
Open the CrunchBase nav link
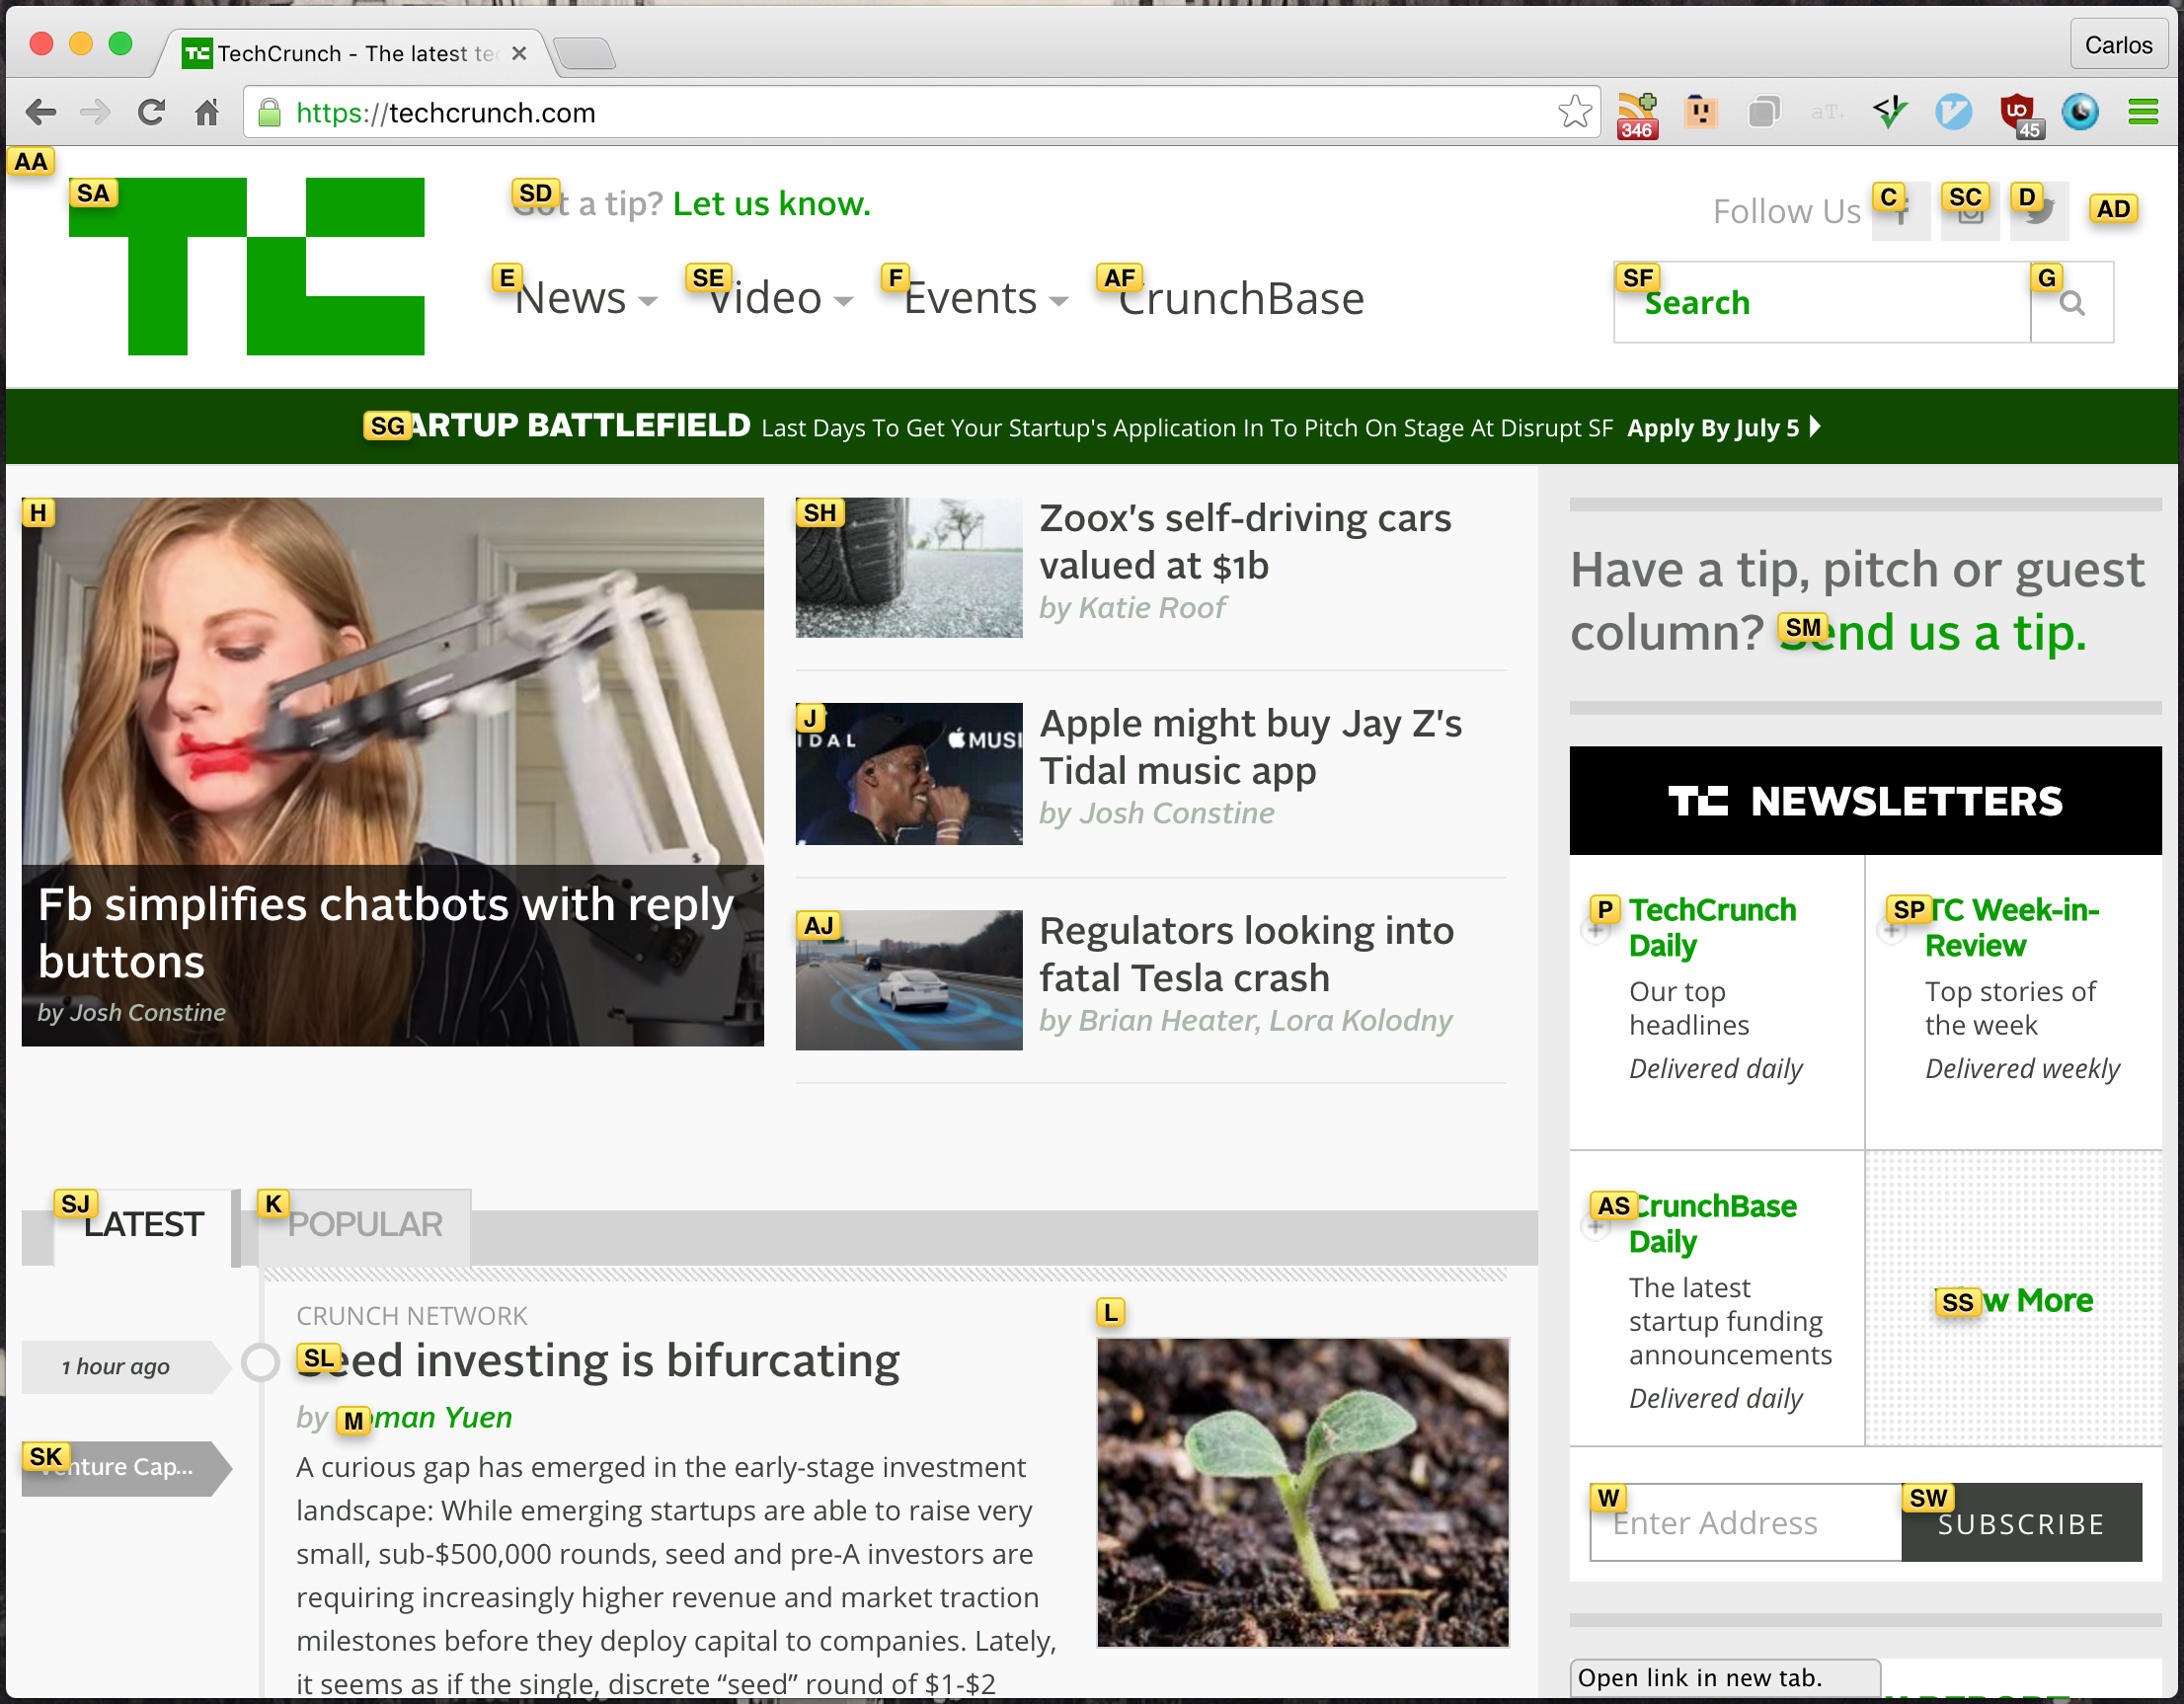tap(1241, 298)
